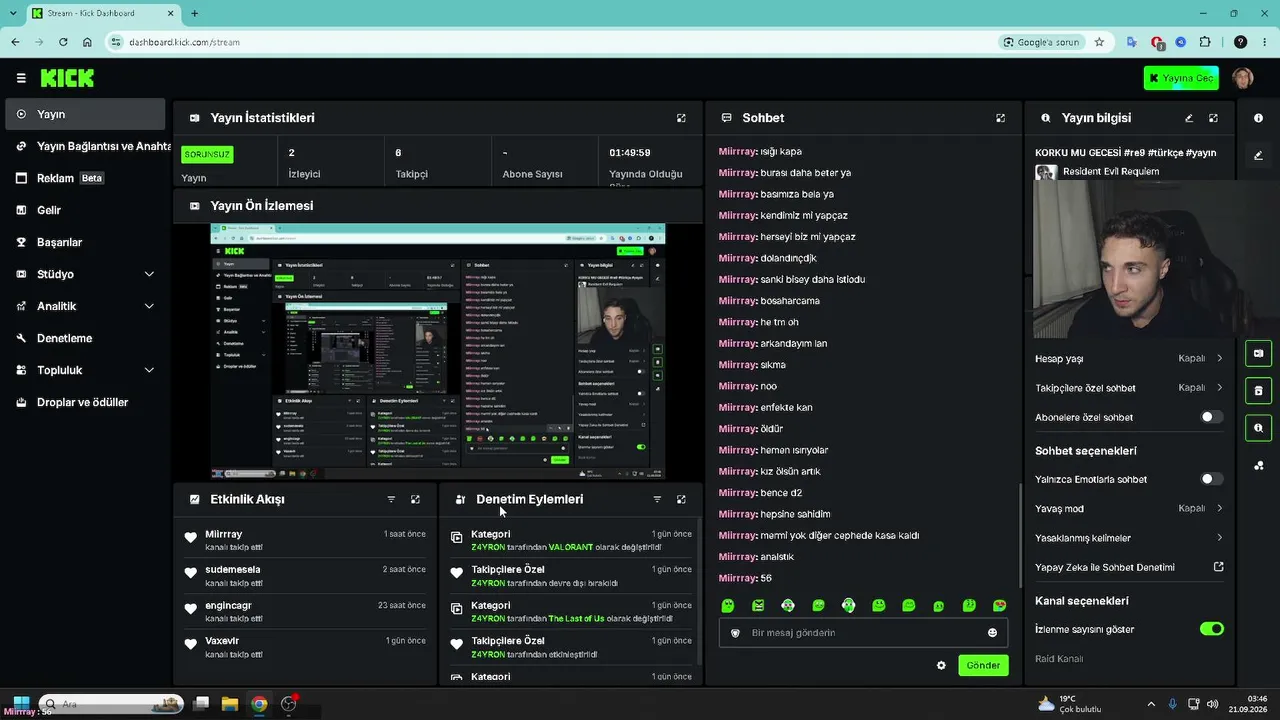Viewport: 1280px width, 720px height.
Task: Click the Gönder button
Action: (983, 665)
